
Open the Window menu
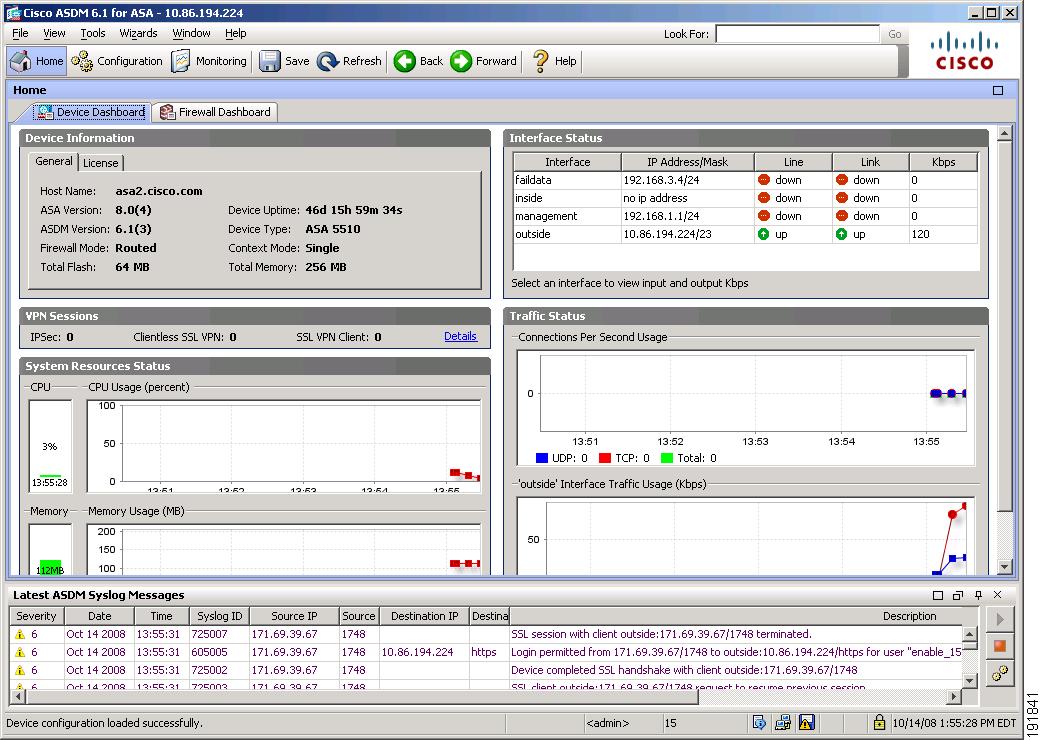click(191, 33)
